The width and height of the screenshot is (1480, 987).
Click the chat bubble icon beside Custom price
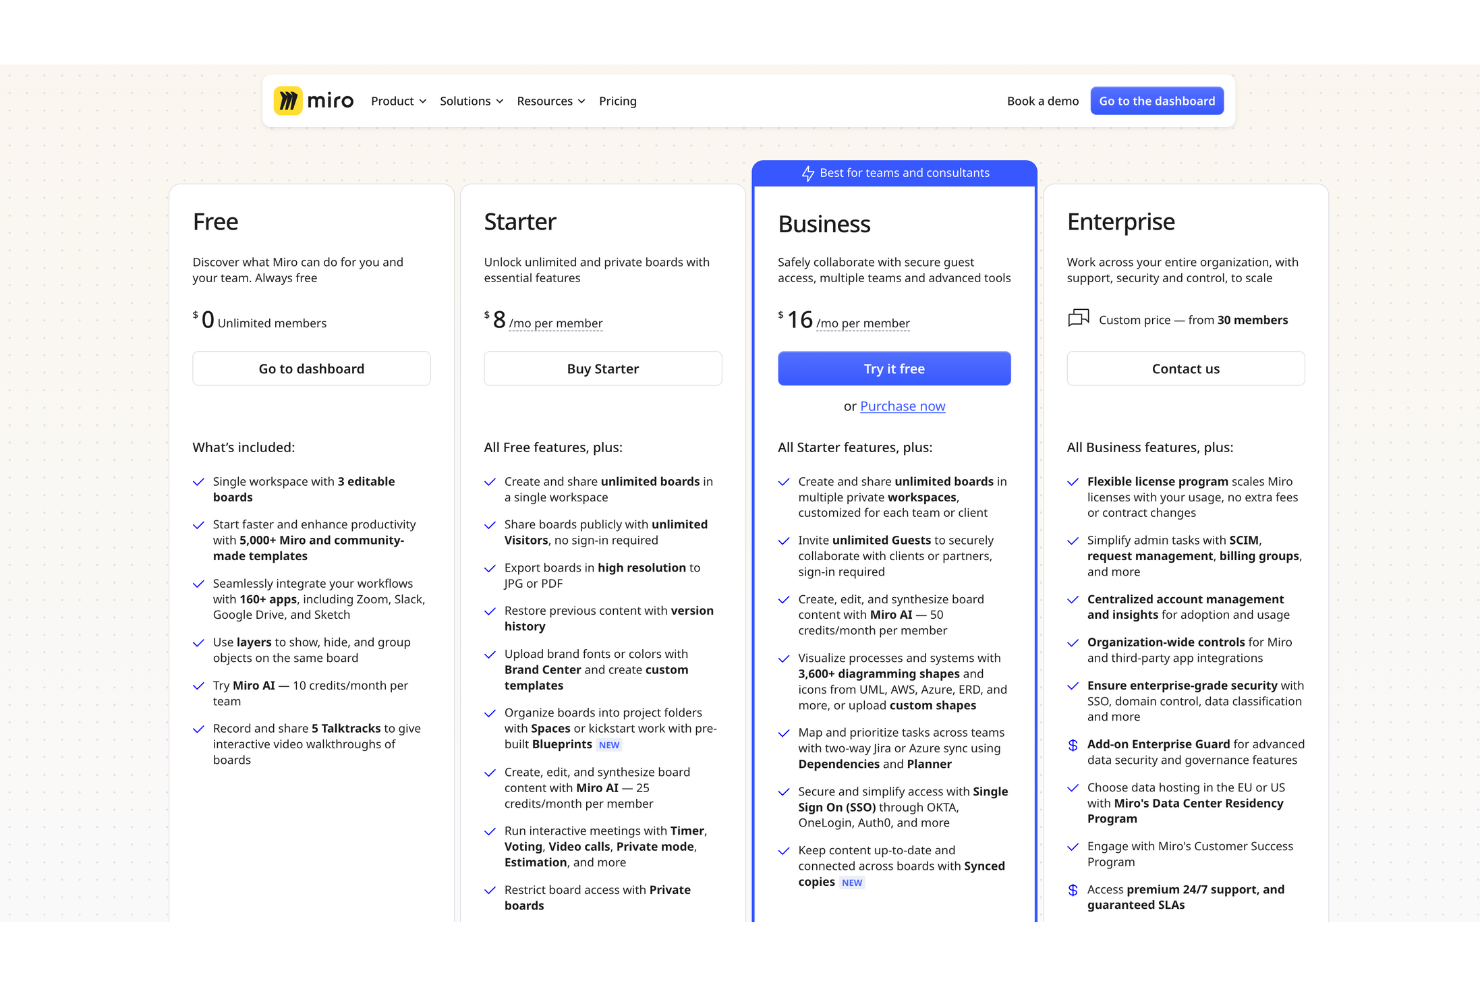1078,319
